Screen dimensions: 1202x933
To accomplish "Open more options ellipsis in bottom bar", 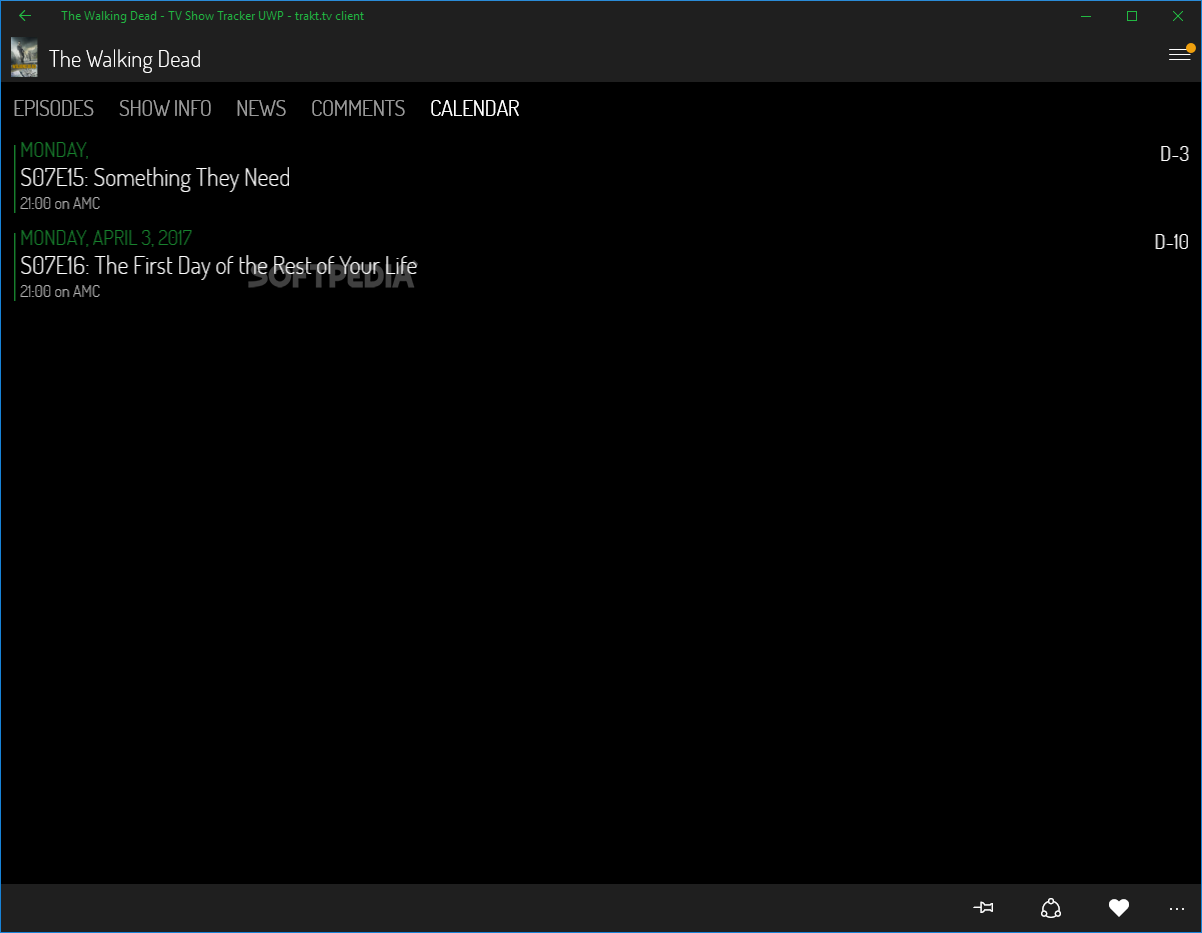I will 1177,908.
